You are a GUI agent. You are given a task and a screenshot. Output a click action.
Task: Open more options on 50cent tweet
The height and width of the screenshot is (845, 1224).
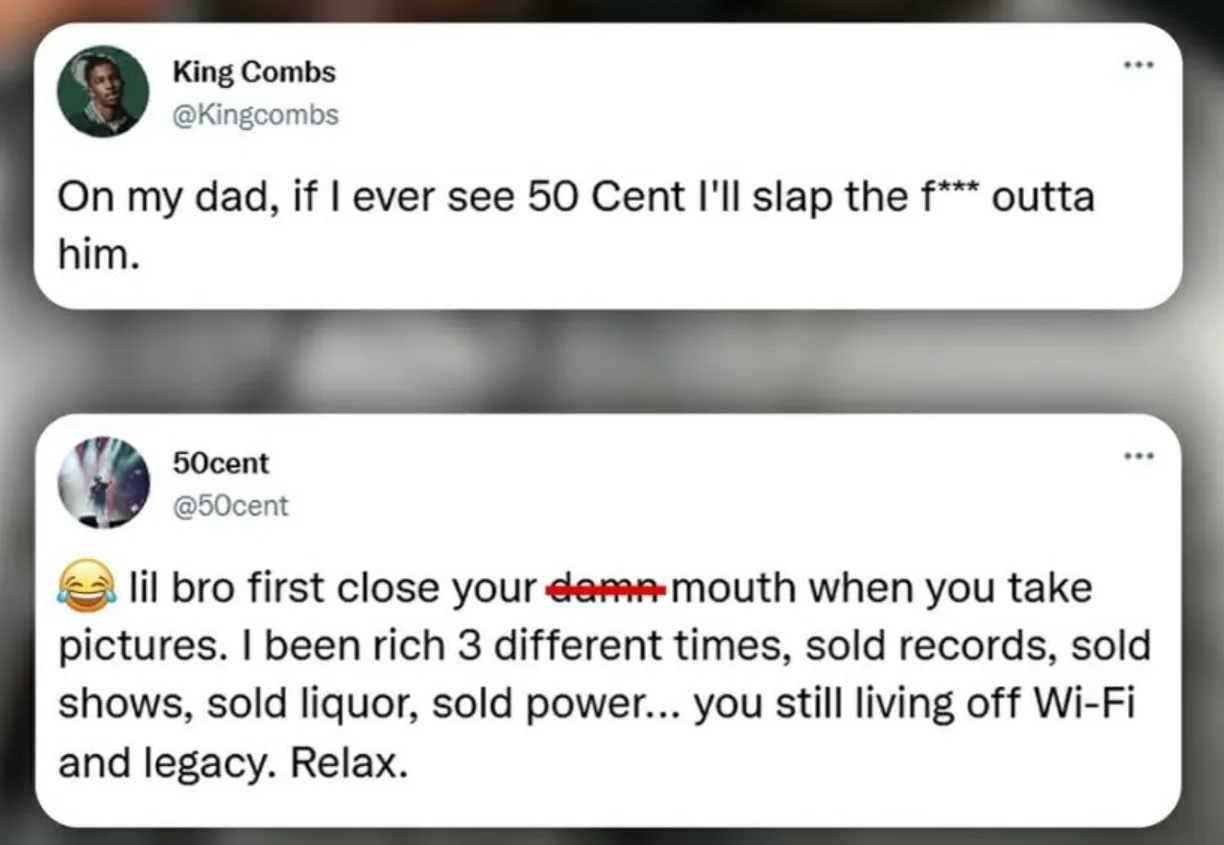1138,458
